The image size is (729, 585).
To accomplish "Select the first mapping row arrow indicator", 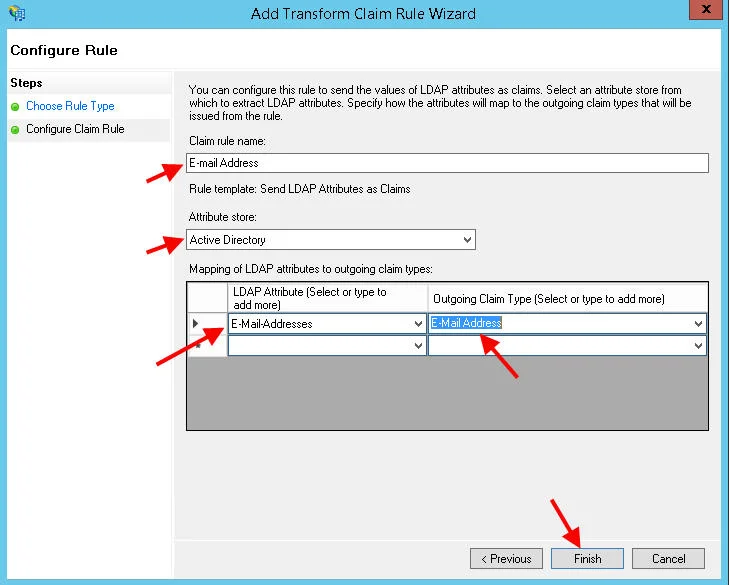I will (x=195, y=323).
